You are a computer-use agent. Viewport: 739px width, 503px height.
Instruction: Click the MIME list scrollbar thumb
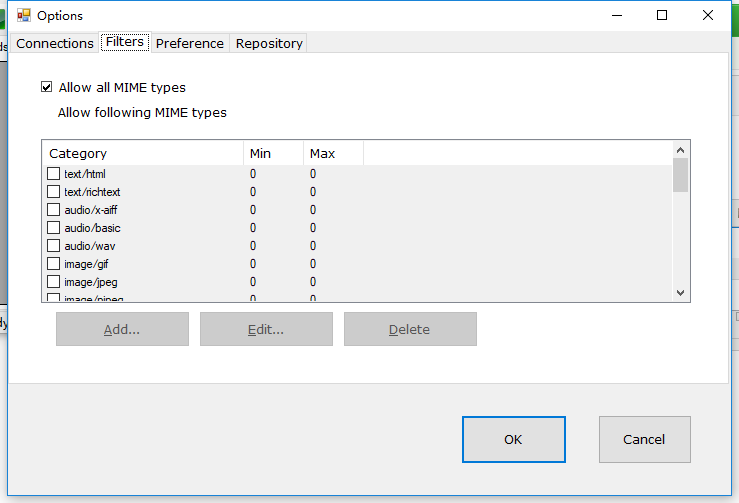pos(680,175)
